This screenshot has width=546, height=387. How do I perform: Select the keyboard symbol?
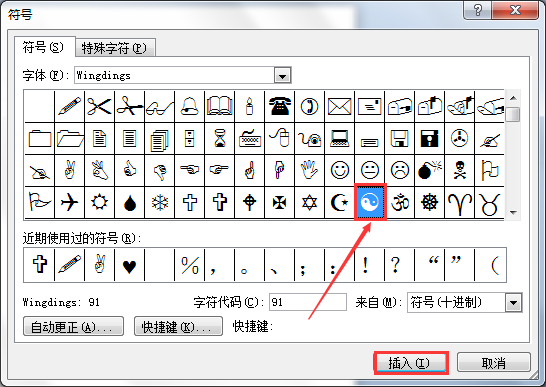(249, 138)
